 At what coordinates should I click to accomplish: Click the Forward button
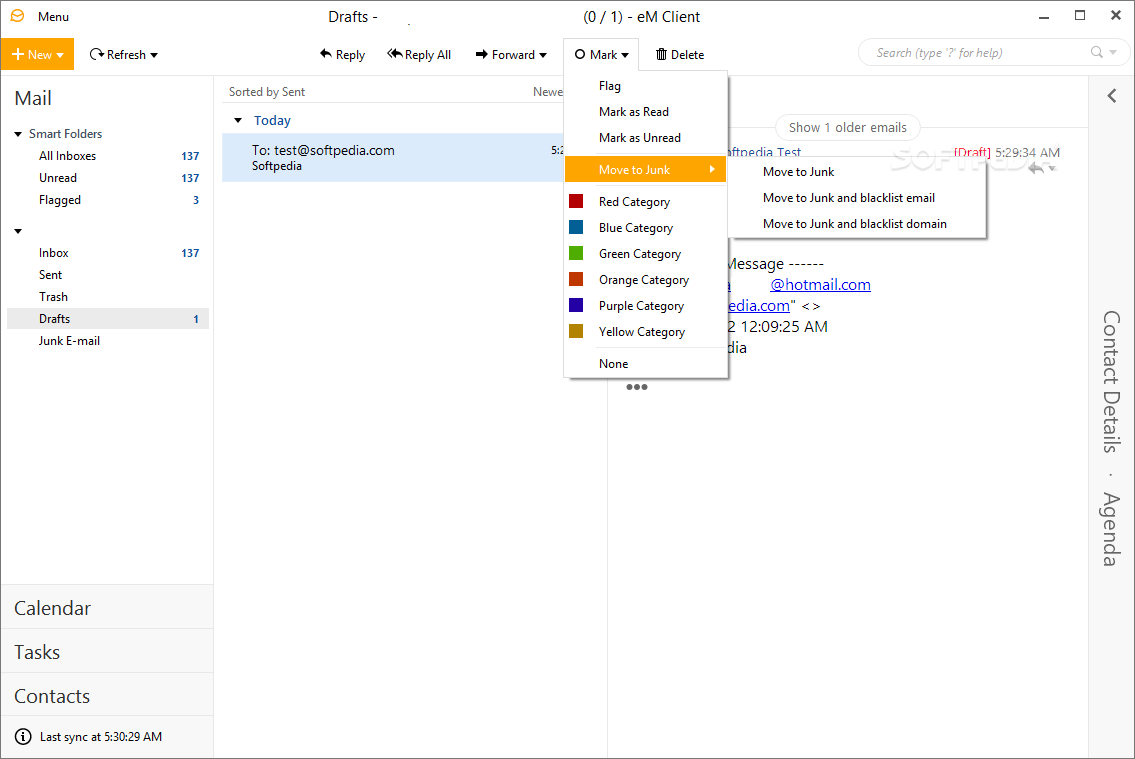tap(505, 54)
